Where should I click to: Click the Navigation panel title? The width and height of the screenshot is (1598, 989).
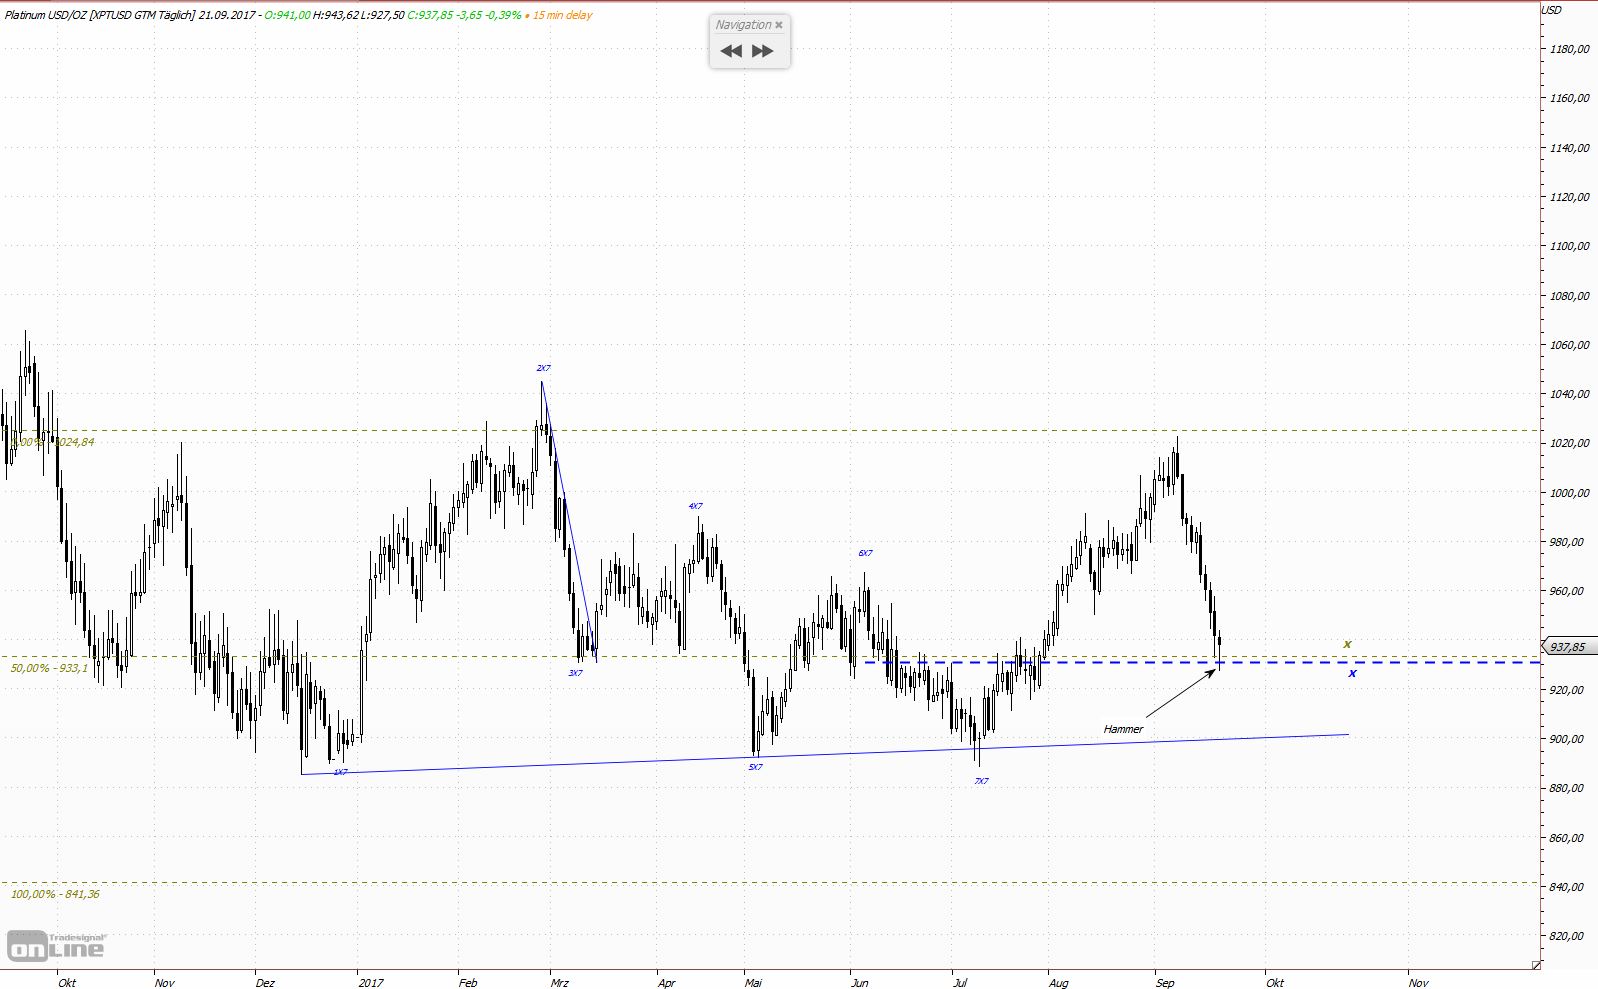click(x=743, y=25)
